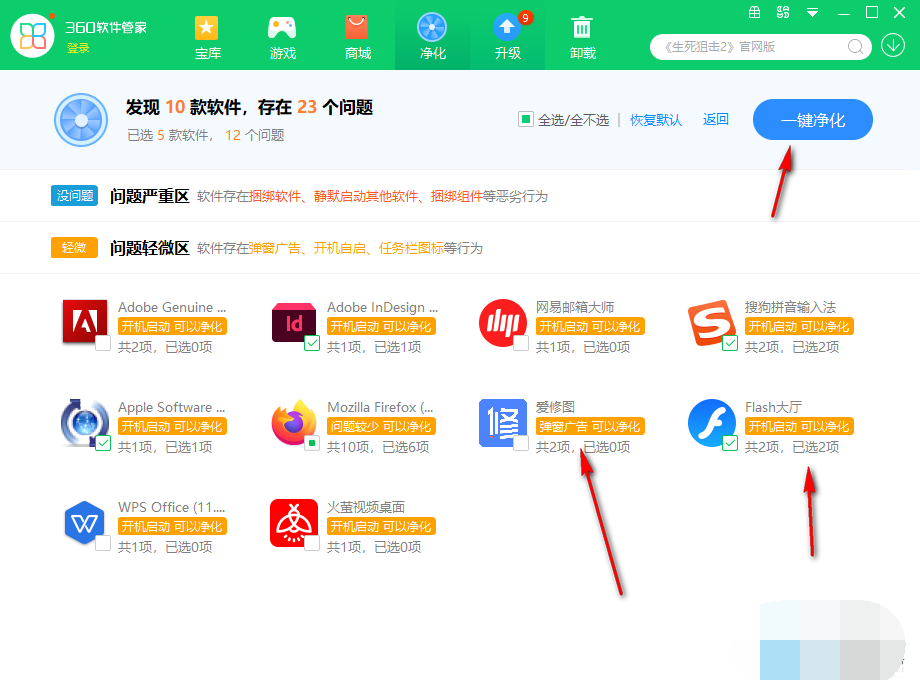Open the skin/grid icon in title bar
920x680 pixels.
click(x=753, y=12)
